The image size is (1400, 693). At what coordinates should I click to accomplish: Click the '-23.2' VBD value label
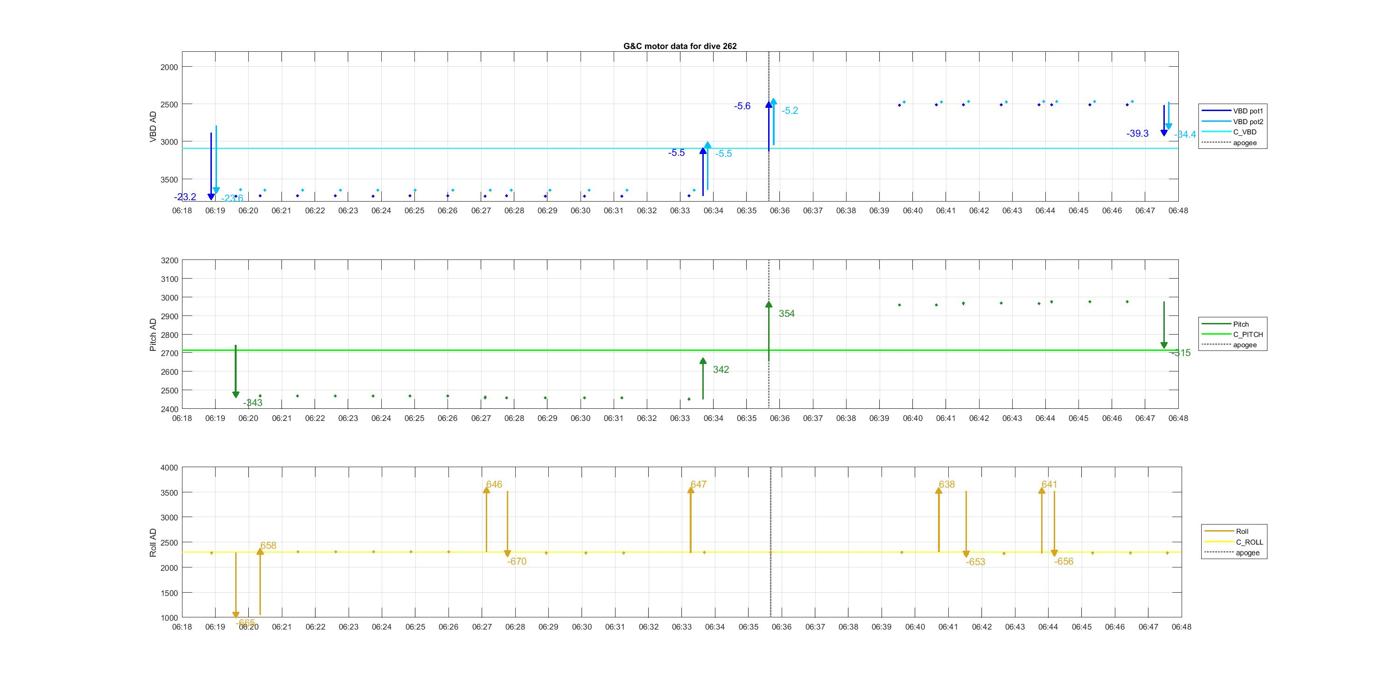point(185,197)
